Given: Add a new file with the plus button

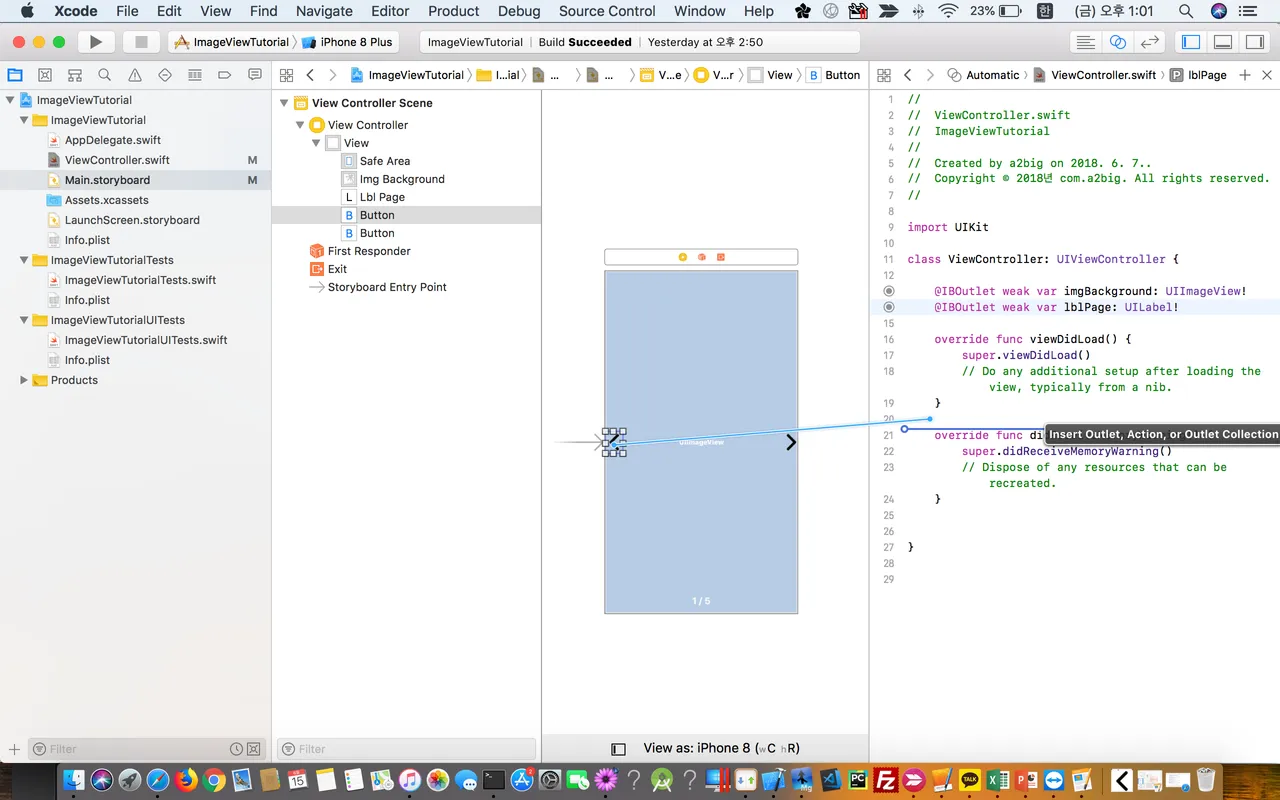Looking at the screenshot, I should tap(14, 749).
